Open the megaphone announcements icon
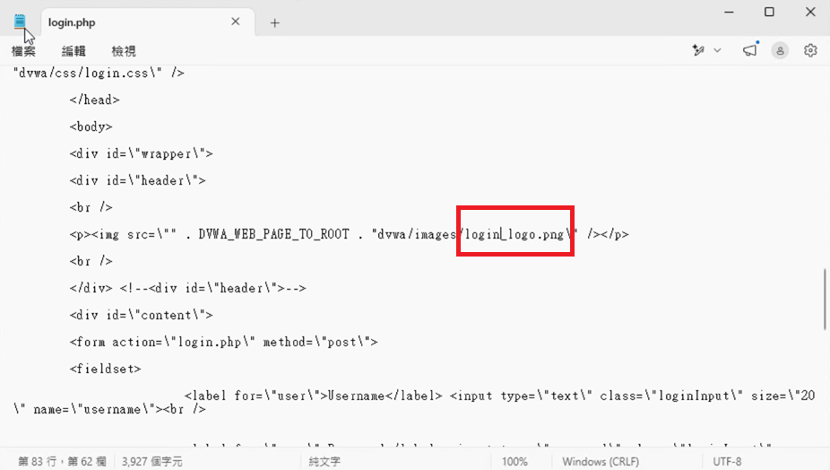The width and height of the screenshot is (830, 470). pos(750,50)
